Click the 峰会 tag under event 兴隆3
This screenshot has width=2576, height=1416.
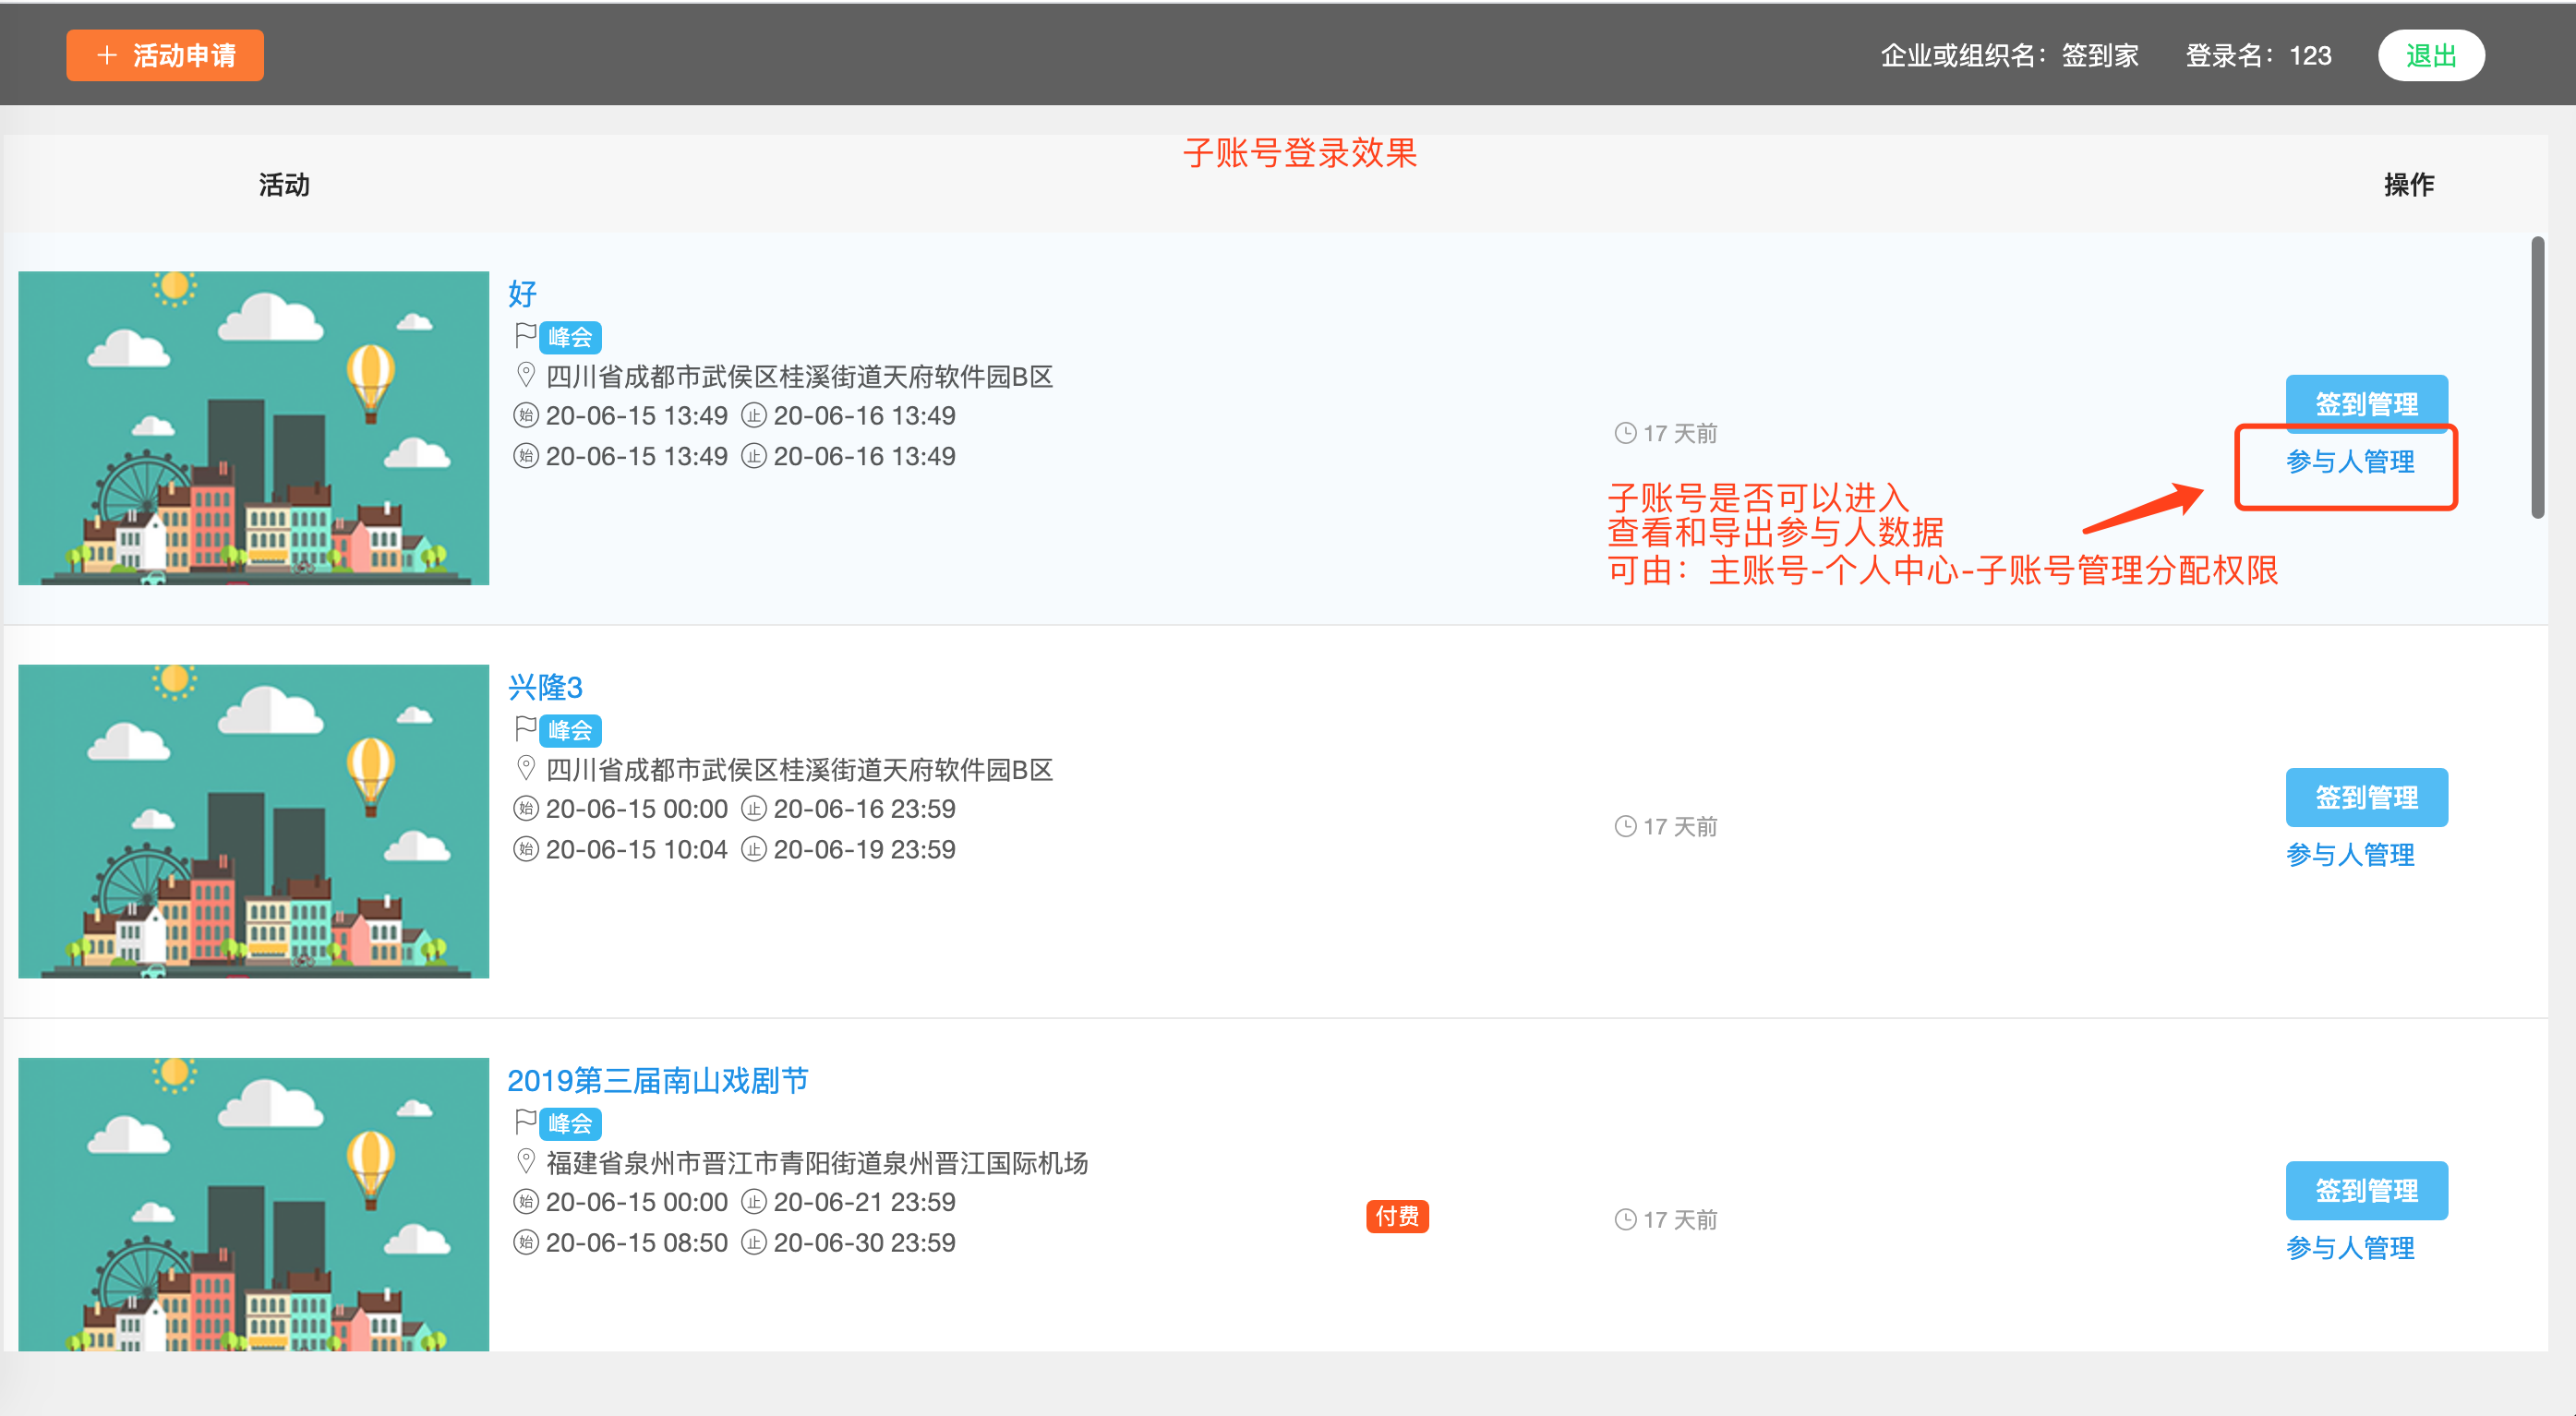[x=570, y=730]
